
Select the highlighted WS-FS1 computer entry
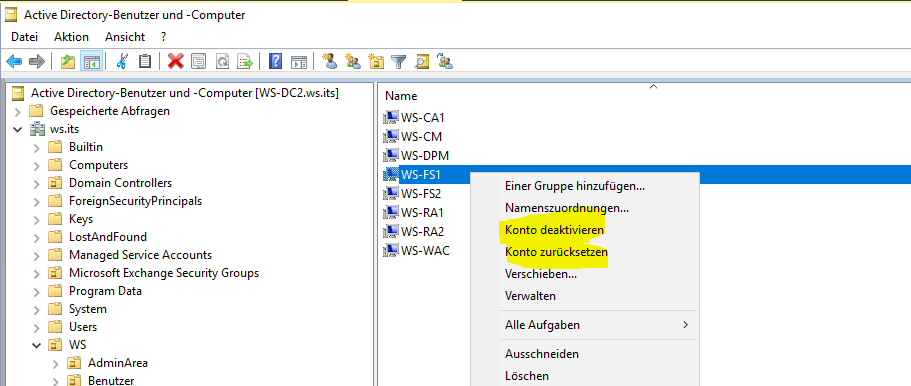click(420, 174)
